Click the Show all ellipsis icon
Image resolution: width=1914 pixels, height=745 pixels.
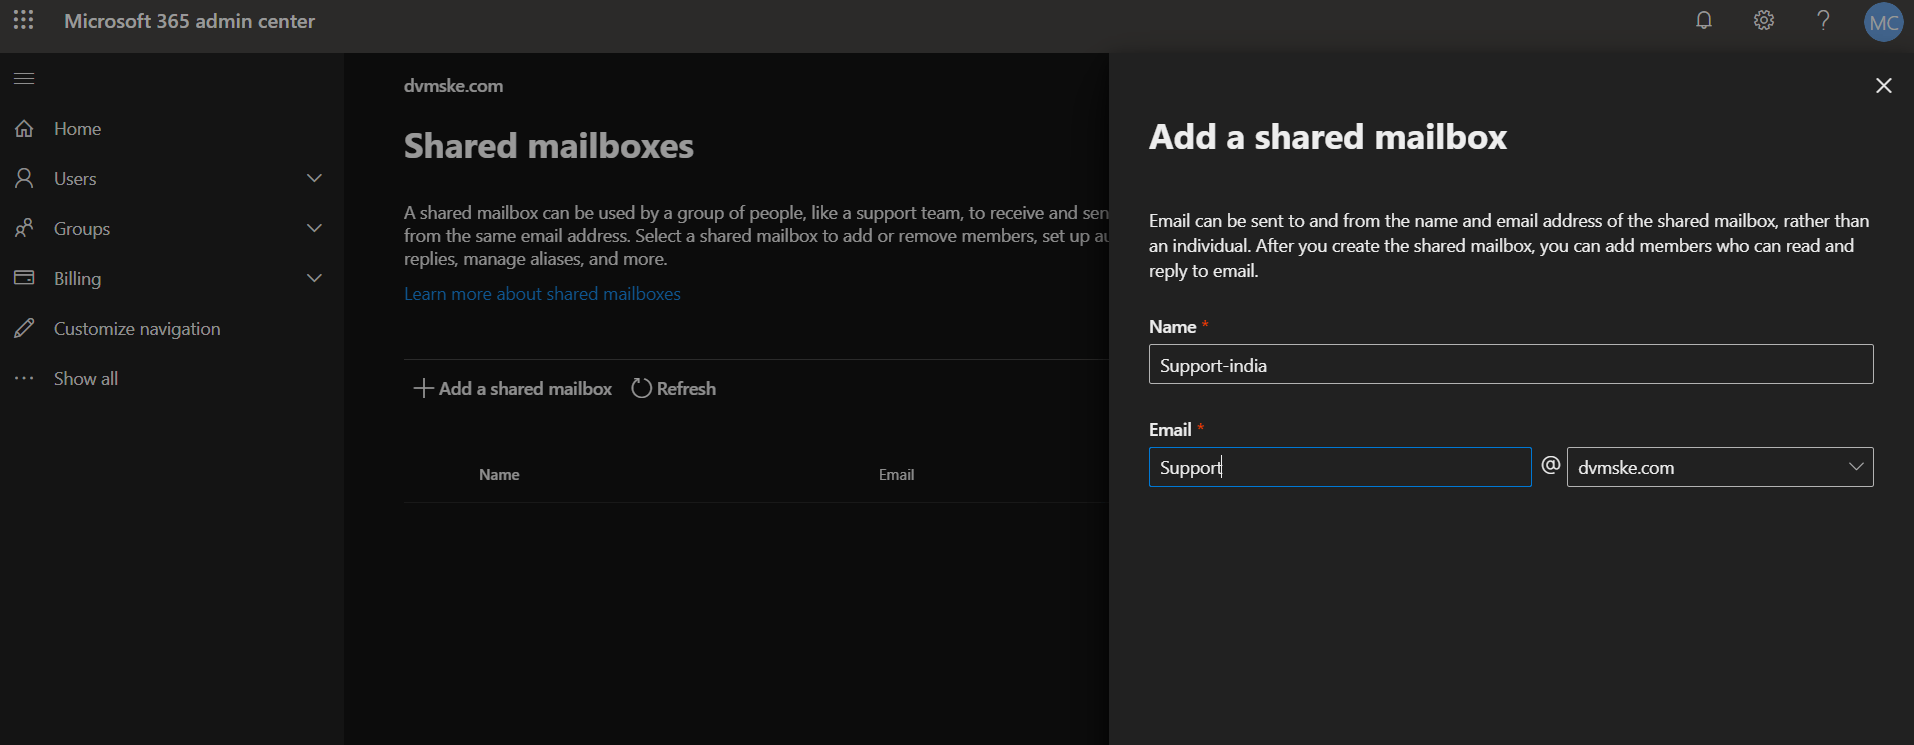click(24, 378)
